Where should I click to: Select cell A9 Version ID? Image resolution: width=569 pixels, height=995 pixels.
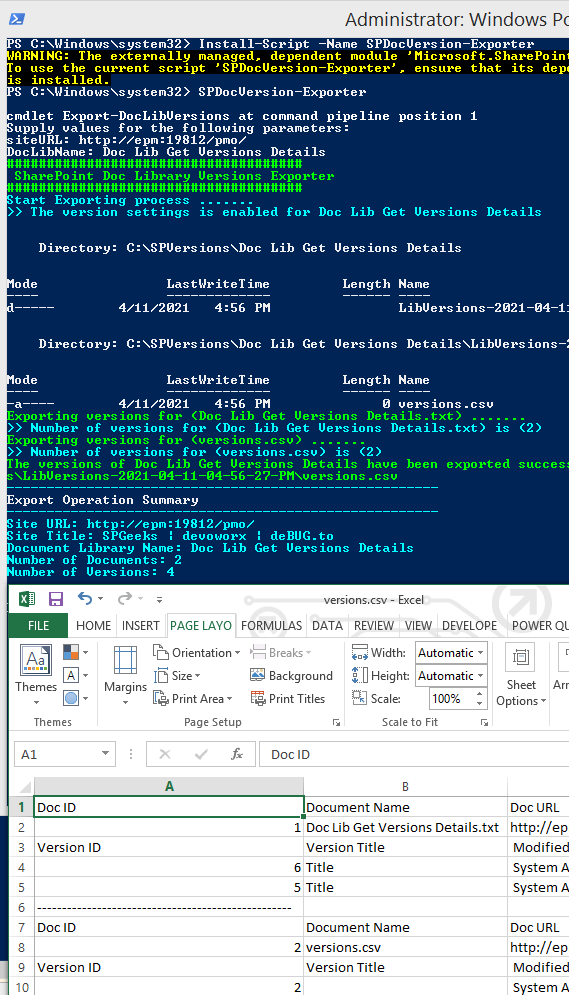click(169, 967)
